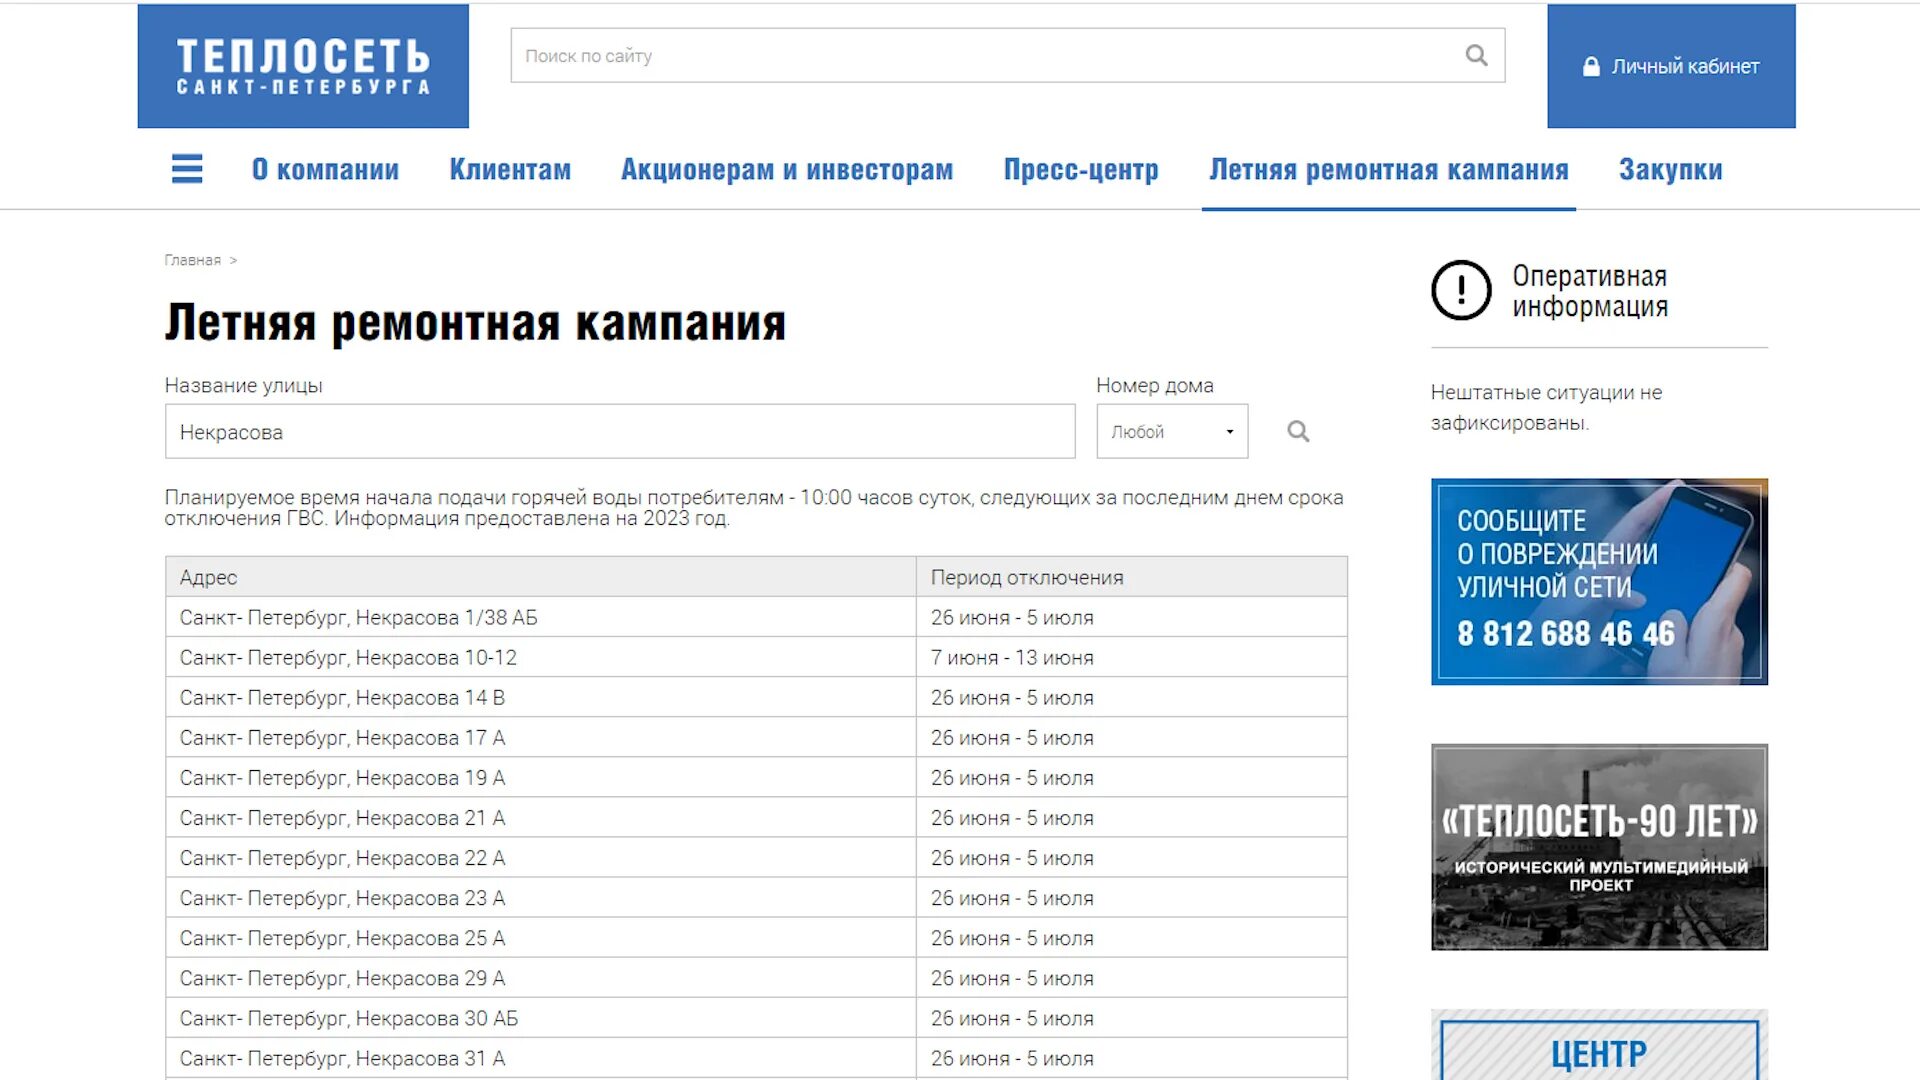The height and width of the screenshot is (1080, 1920).
Task: Click the address search magnifier icon
Action: pyautogui.click(x=1298, y=431)
